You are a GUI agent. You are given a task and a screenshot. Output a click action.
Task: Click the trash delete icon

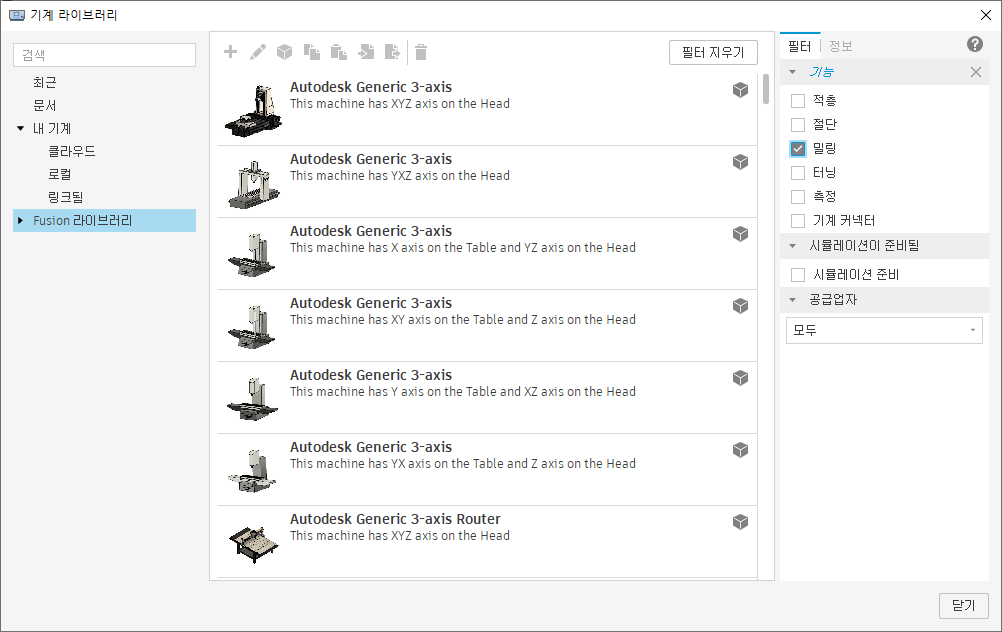click(x=420, y=52)
